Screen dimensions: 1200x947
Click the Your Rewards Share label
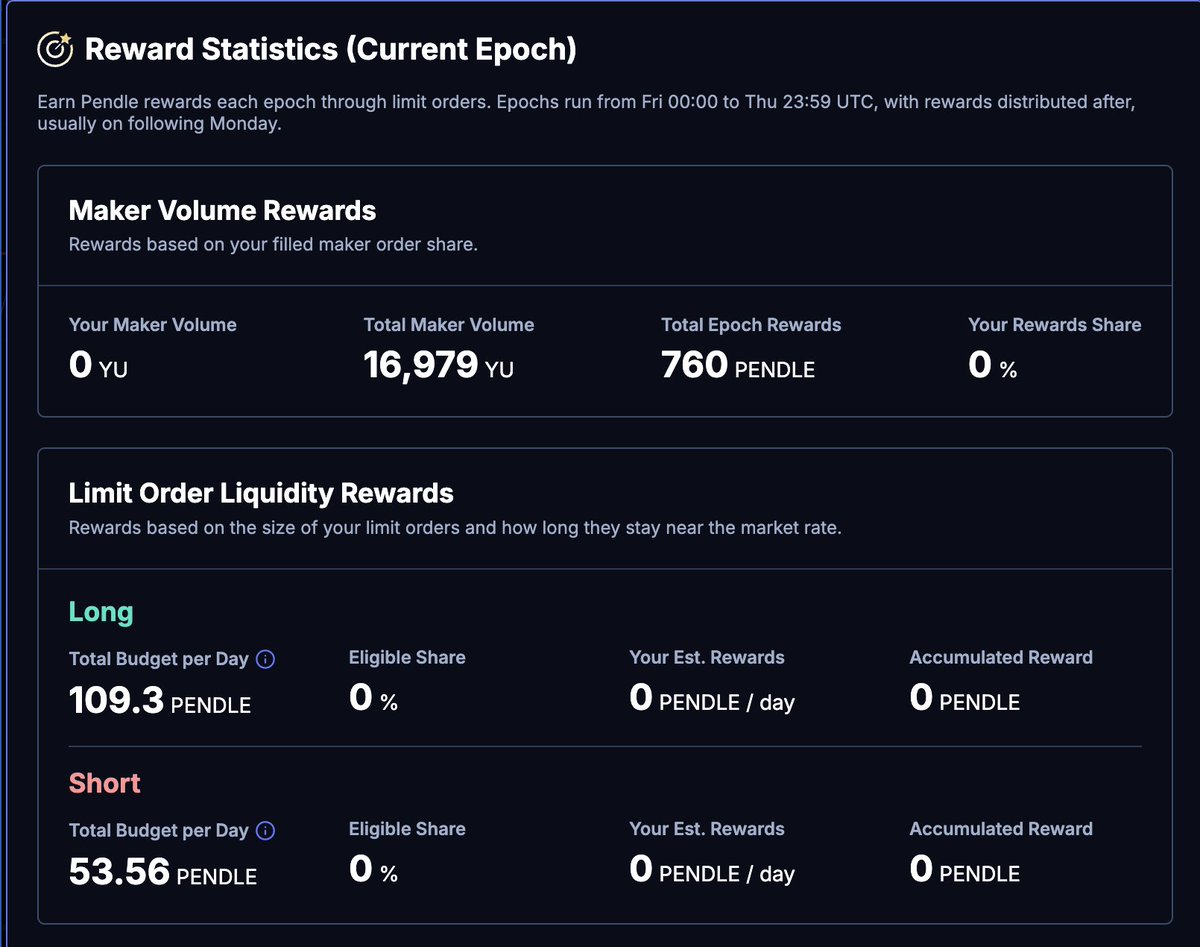click(1055, 325)
